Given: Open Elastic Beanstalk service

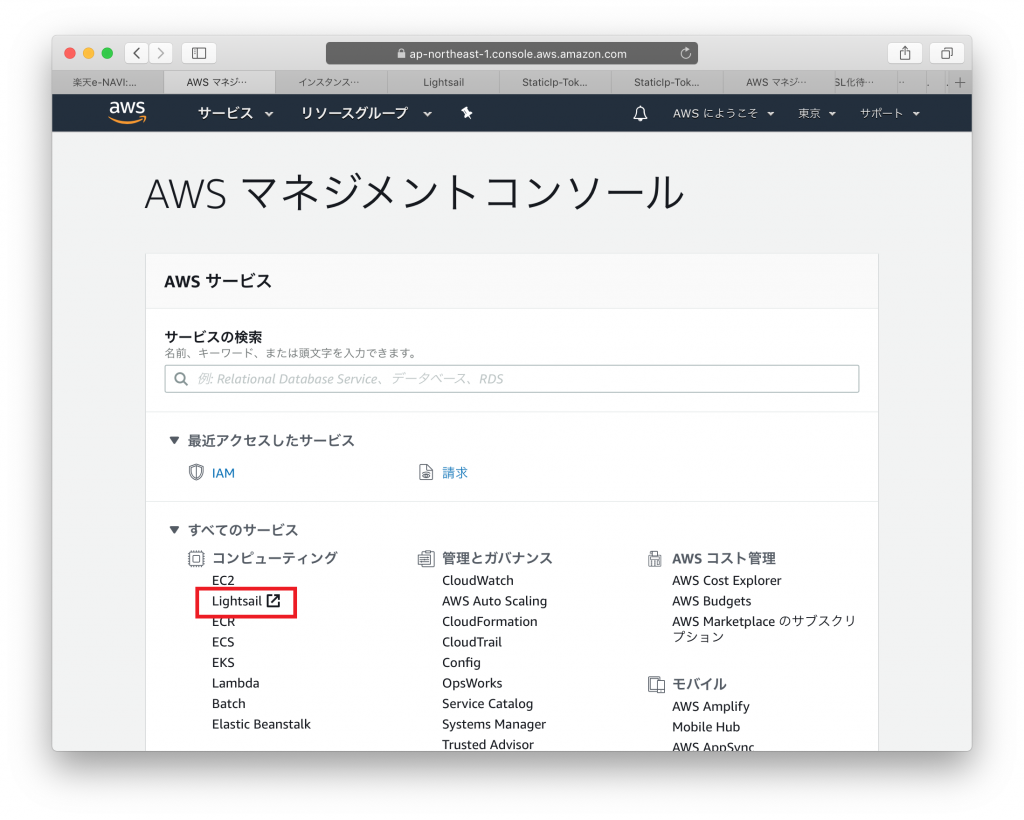Looking at the screenshot, I should click(261, 724).
